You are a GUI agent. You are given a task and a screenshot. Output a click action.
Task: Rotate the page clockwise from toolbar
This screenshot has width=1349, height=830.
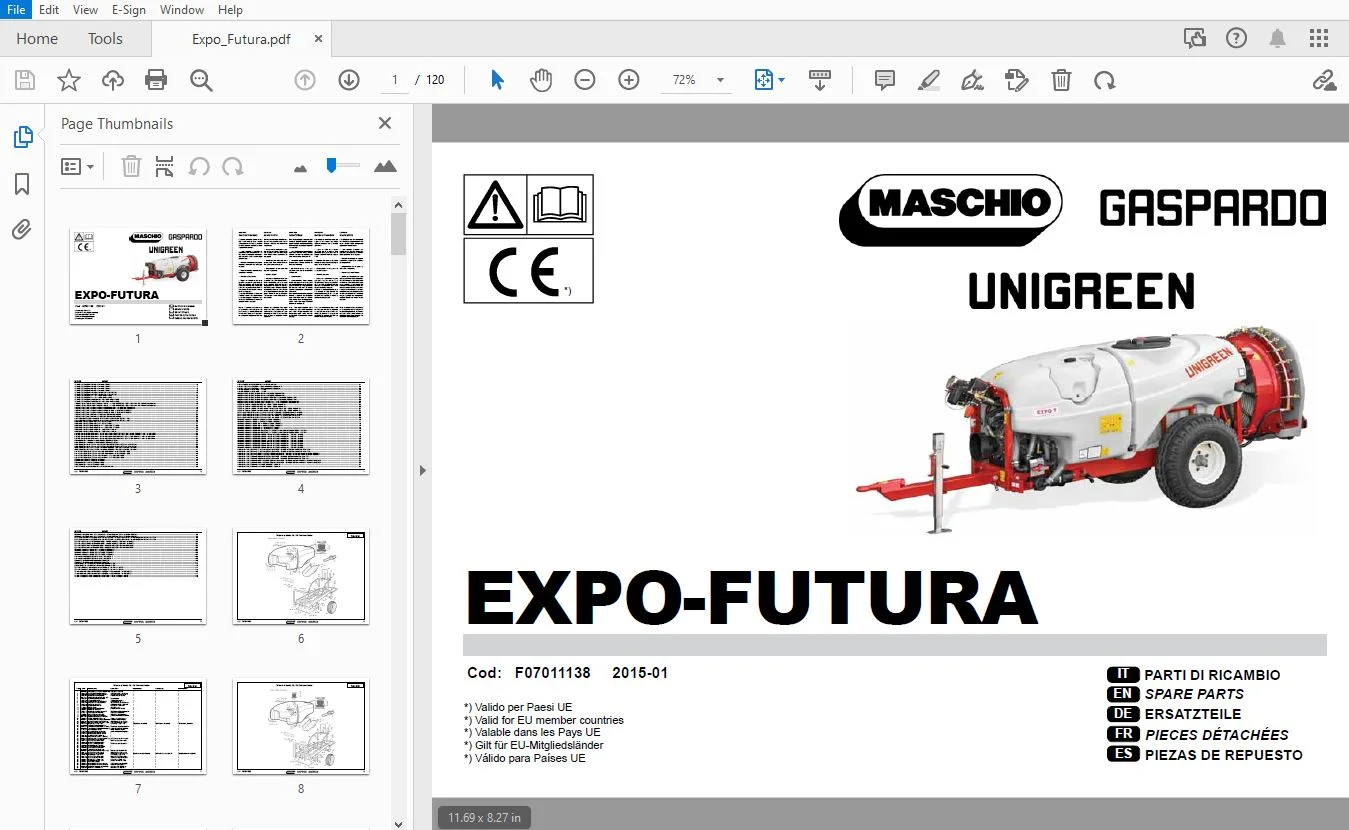click(1105, 80)
